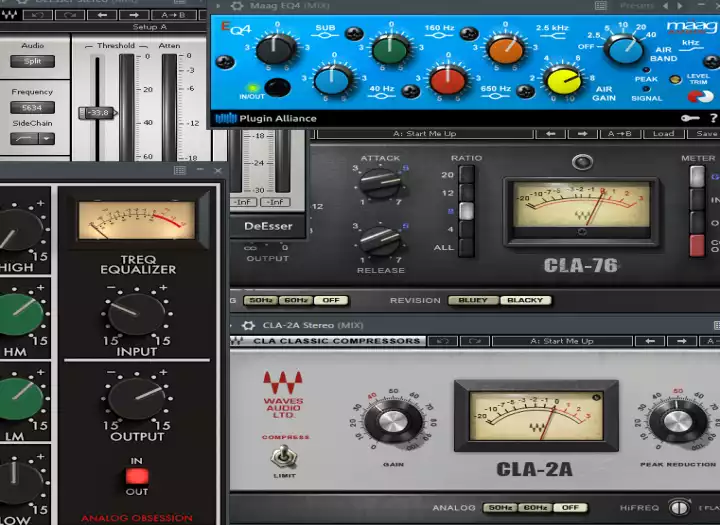Viewport: 720px width, 525px height.
Task: Open the TREQ window presets grid icon
Action: (180, 171)
